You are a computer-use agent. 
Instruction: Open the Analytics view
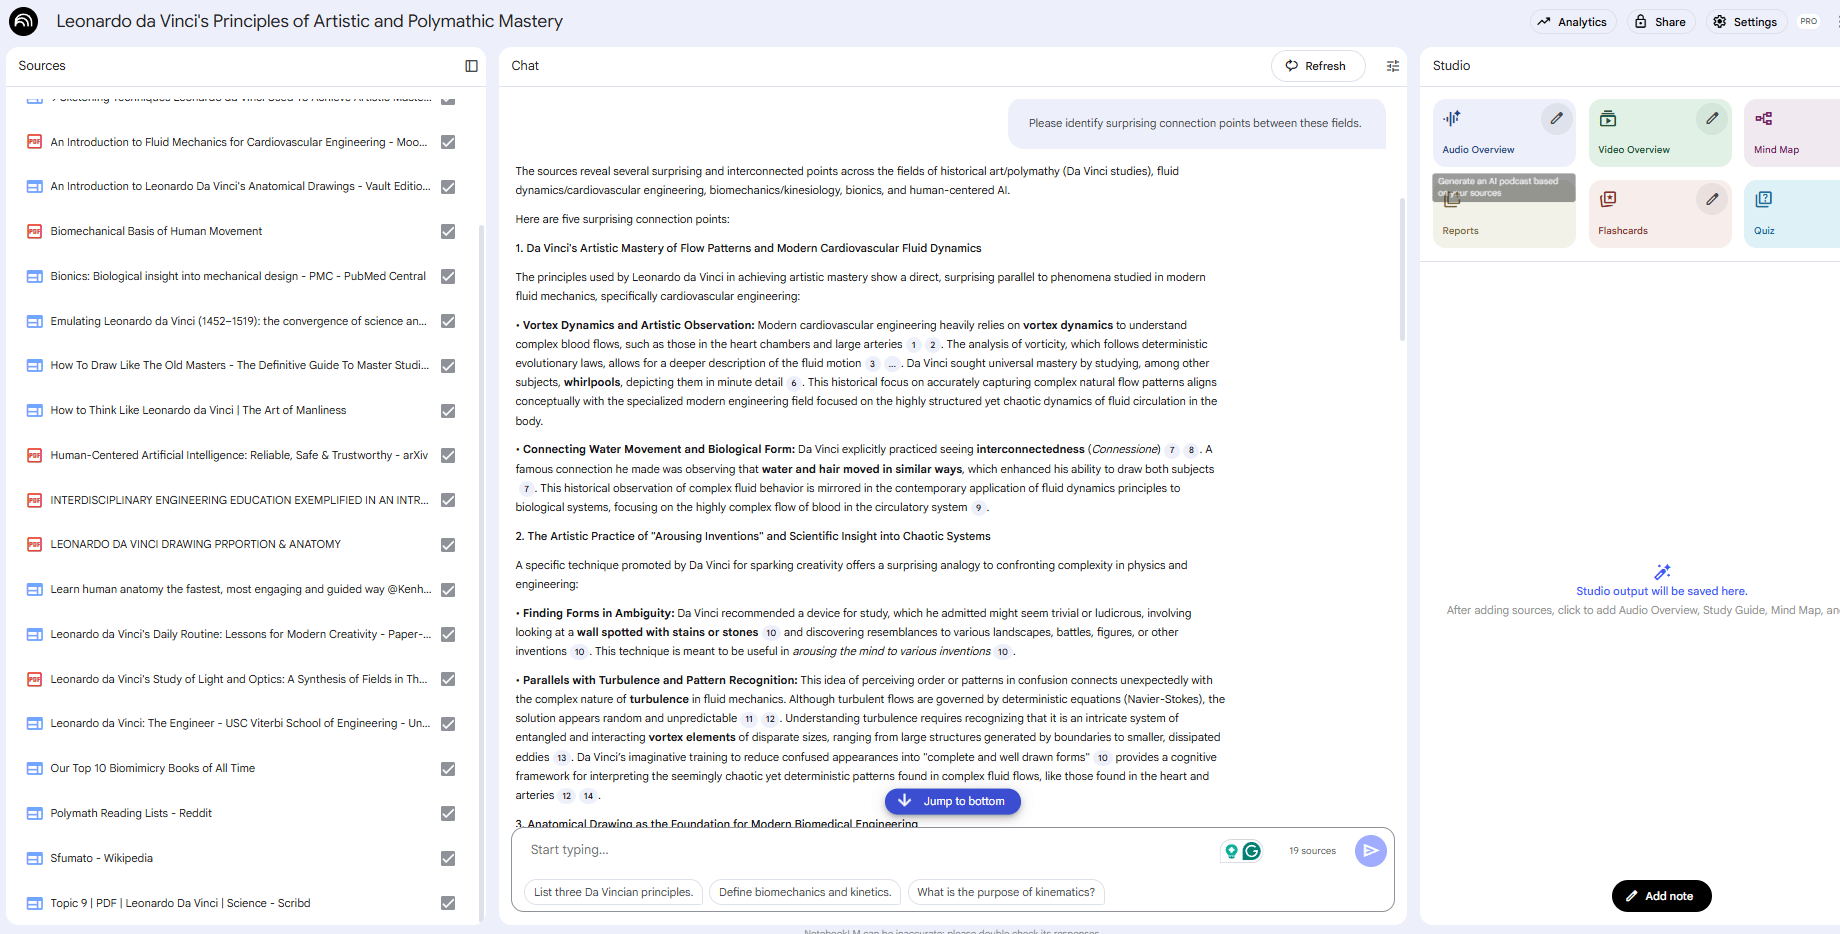pos(1572,22)
